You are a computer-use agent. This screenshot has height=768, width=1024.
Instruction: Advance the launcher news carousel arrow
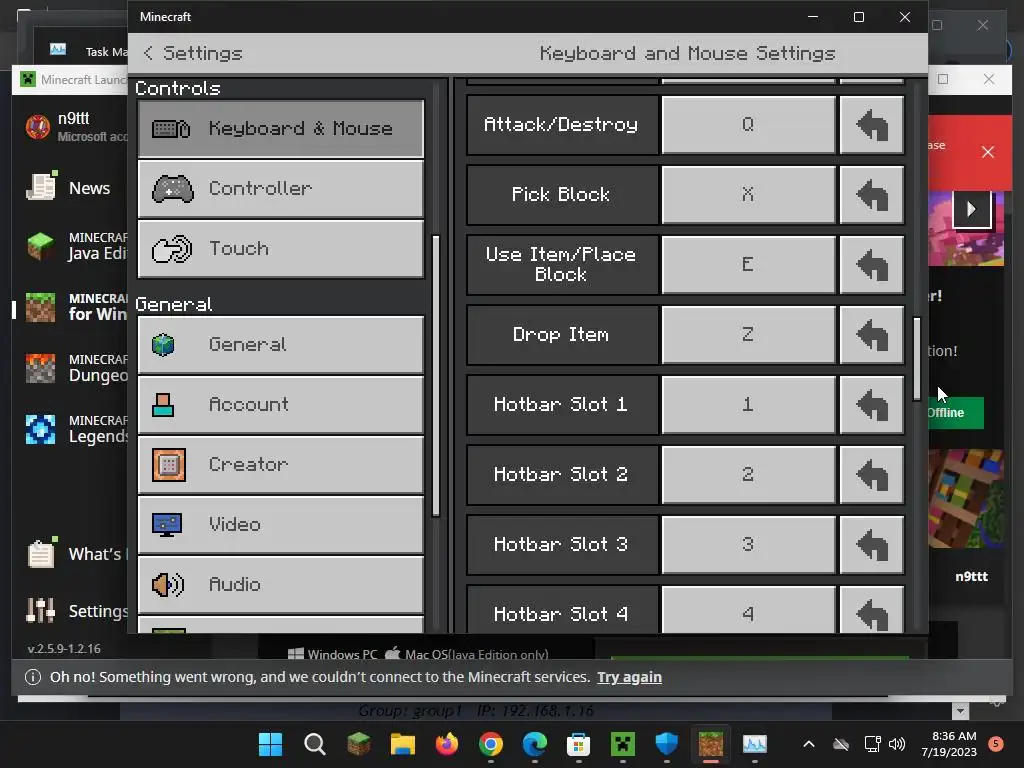point(972,209)
